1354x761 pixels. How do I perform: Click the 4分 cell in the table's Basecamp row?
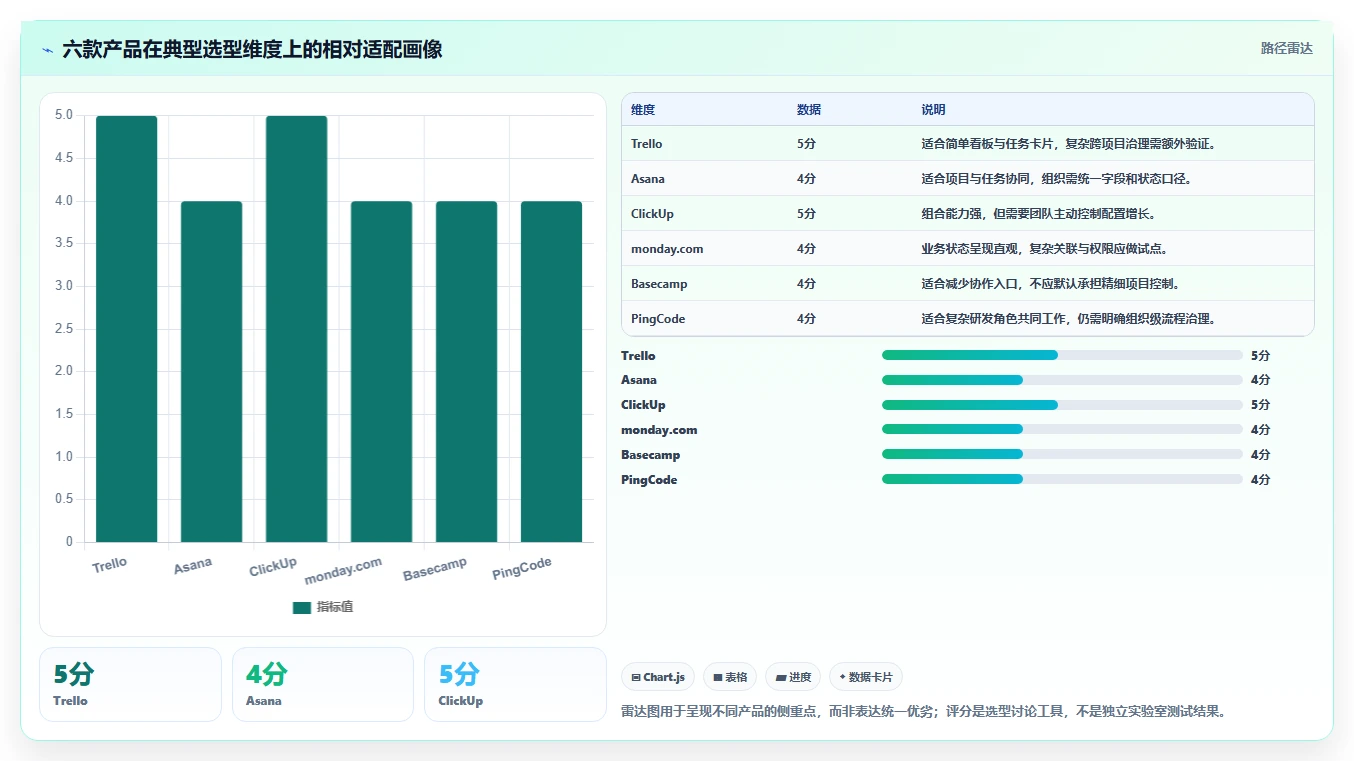coord(806,284)
